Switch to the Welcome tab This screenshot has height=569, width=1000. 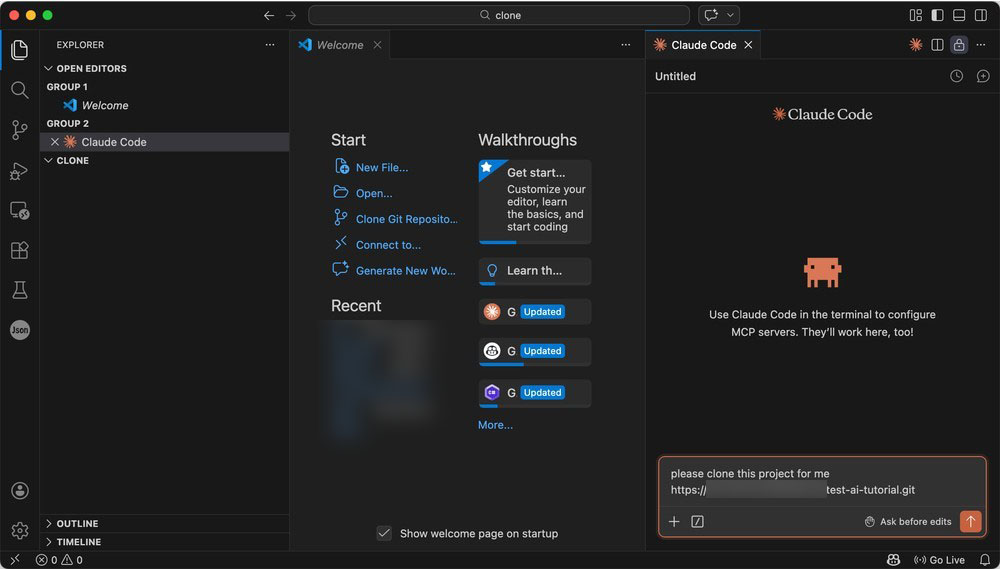pos(340,45)
